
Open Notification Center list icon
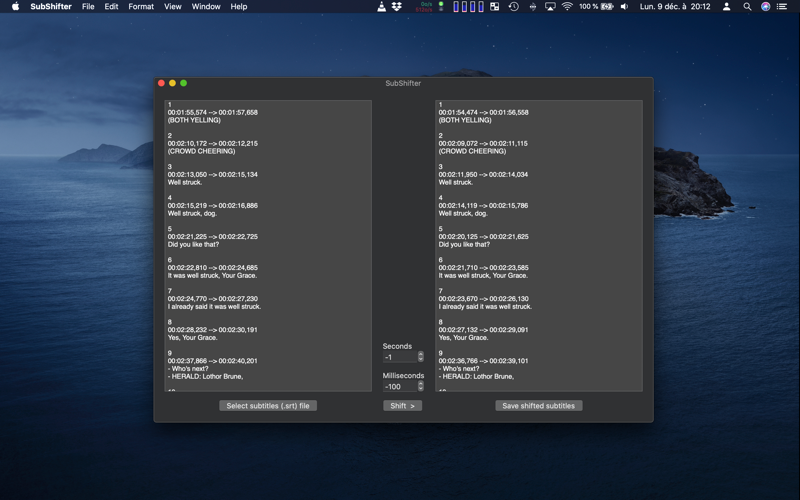click(782, 7)
